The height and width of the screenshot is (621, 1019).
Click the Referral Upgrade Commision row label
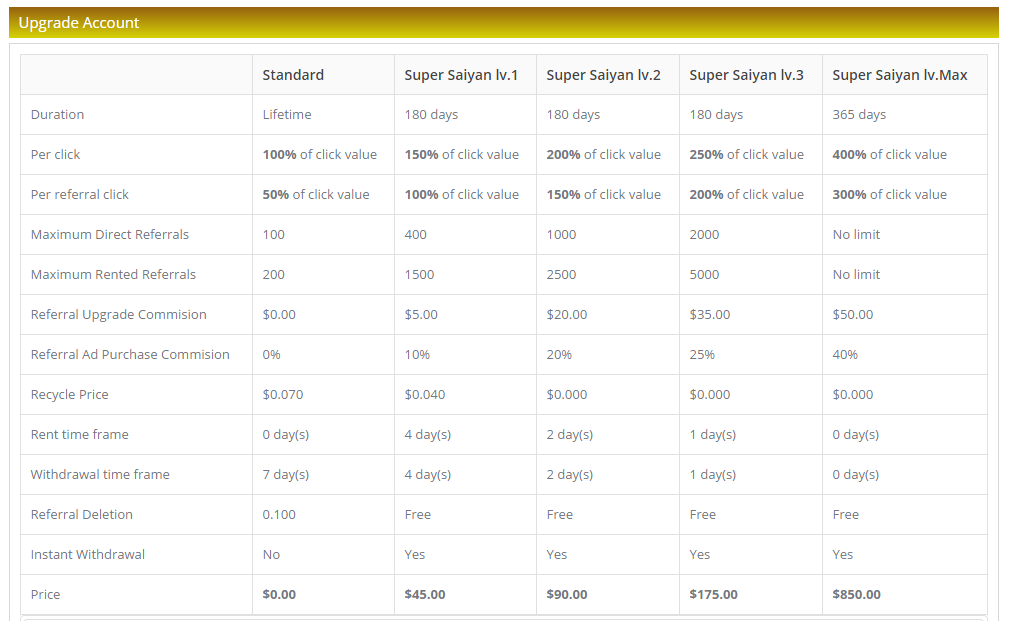click(x=119, y=315)
